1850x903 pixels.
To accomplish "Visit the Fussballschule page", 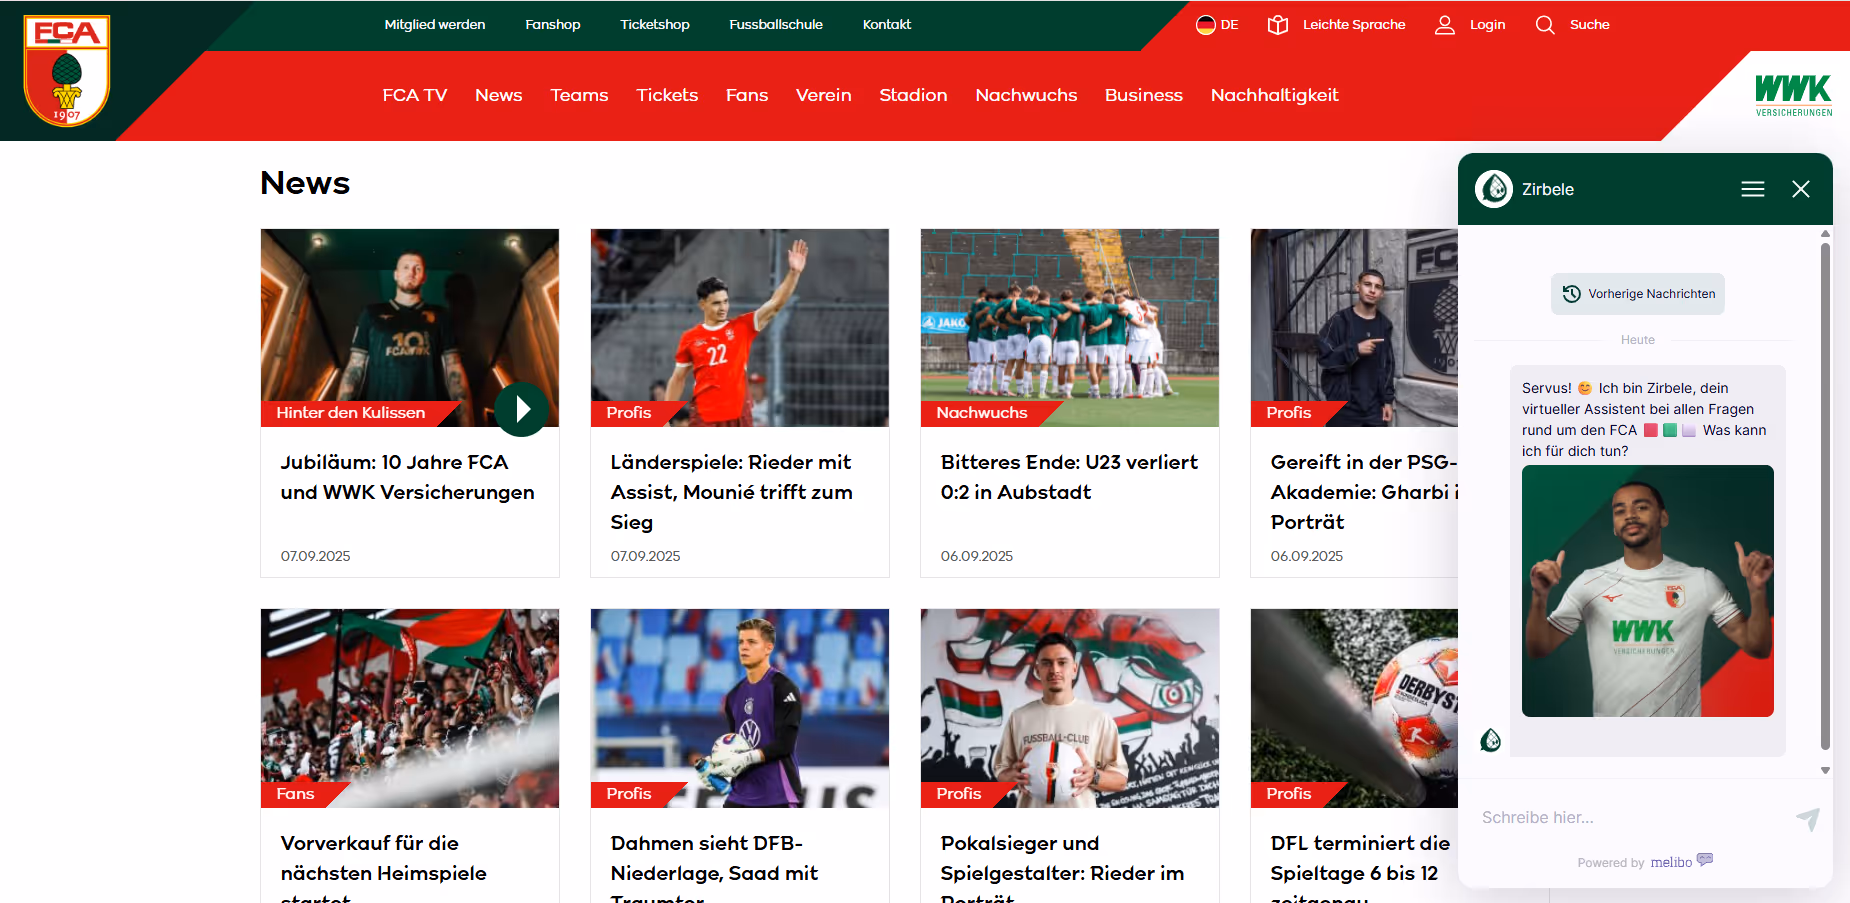I will coord(776,25).
